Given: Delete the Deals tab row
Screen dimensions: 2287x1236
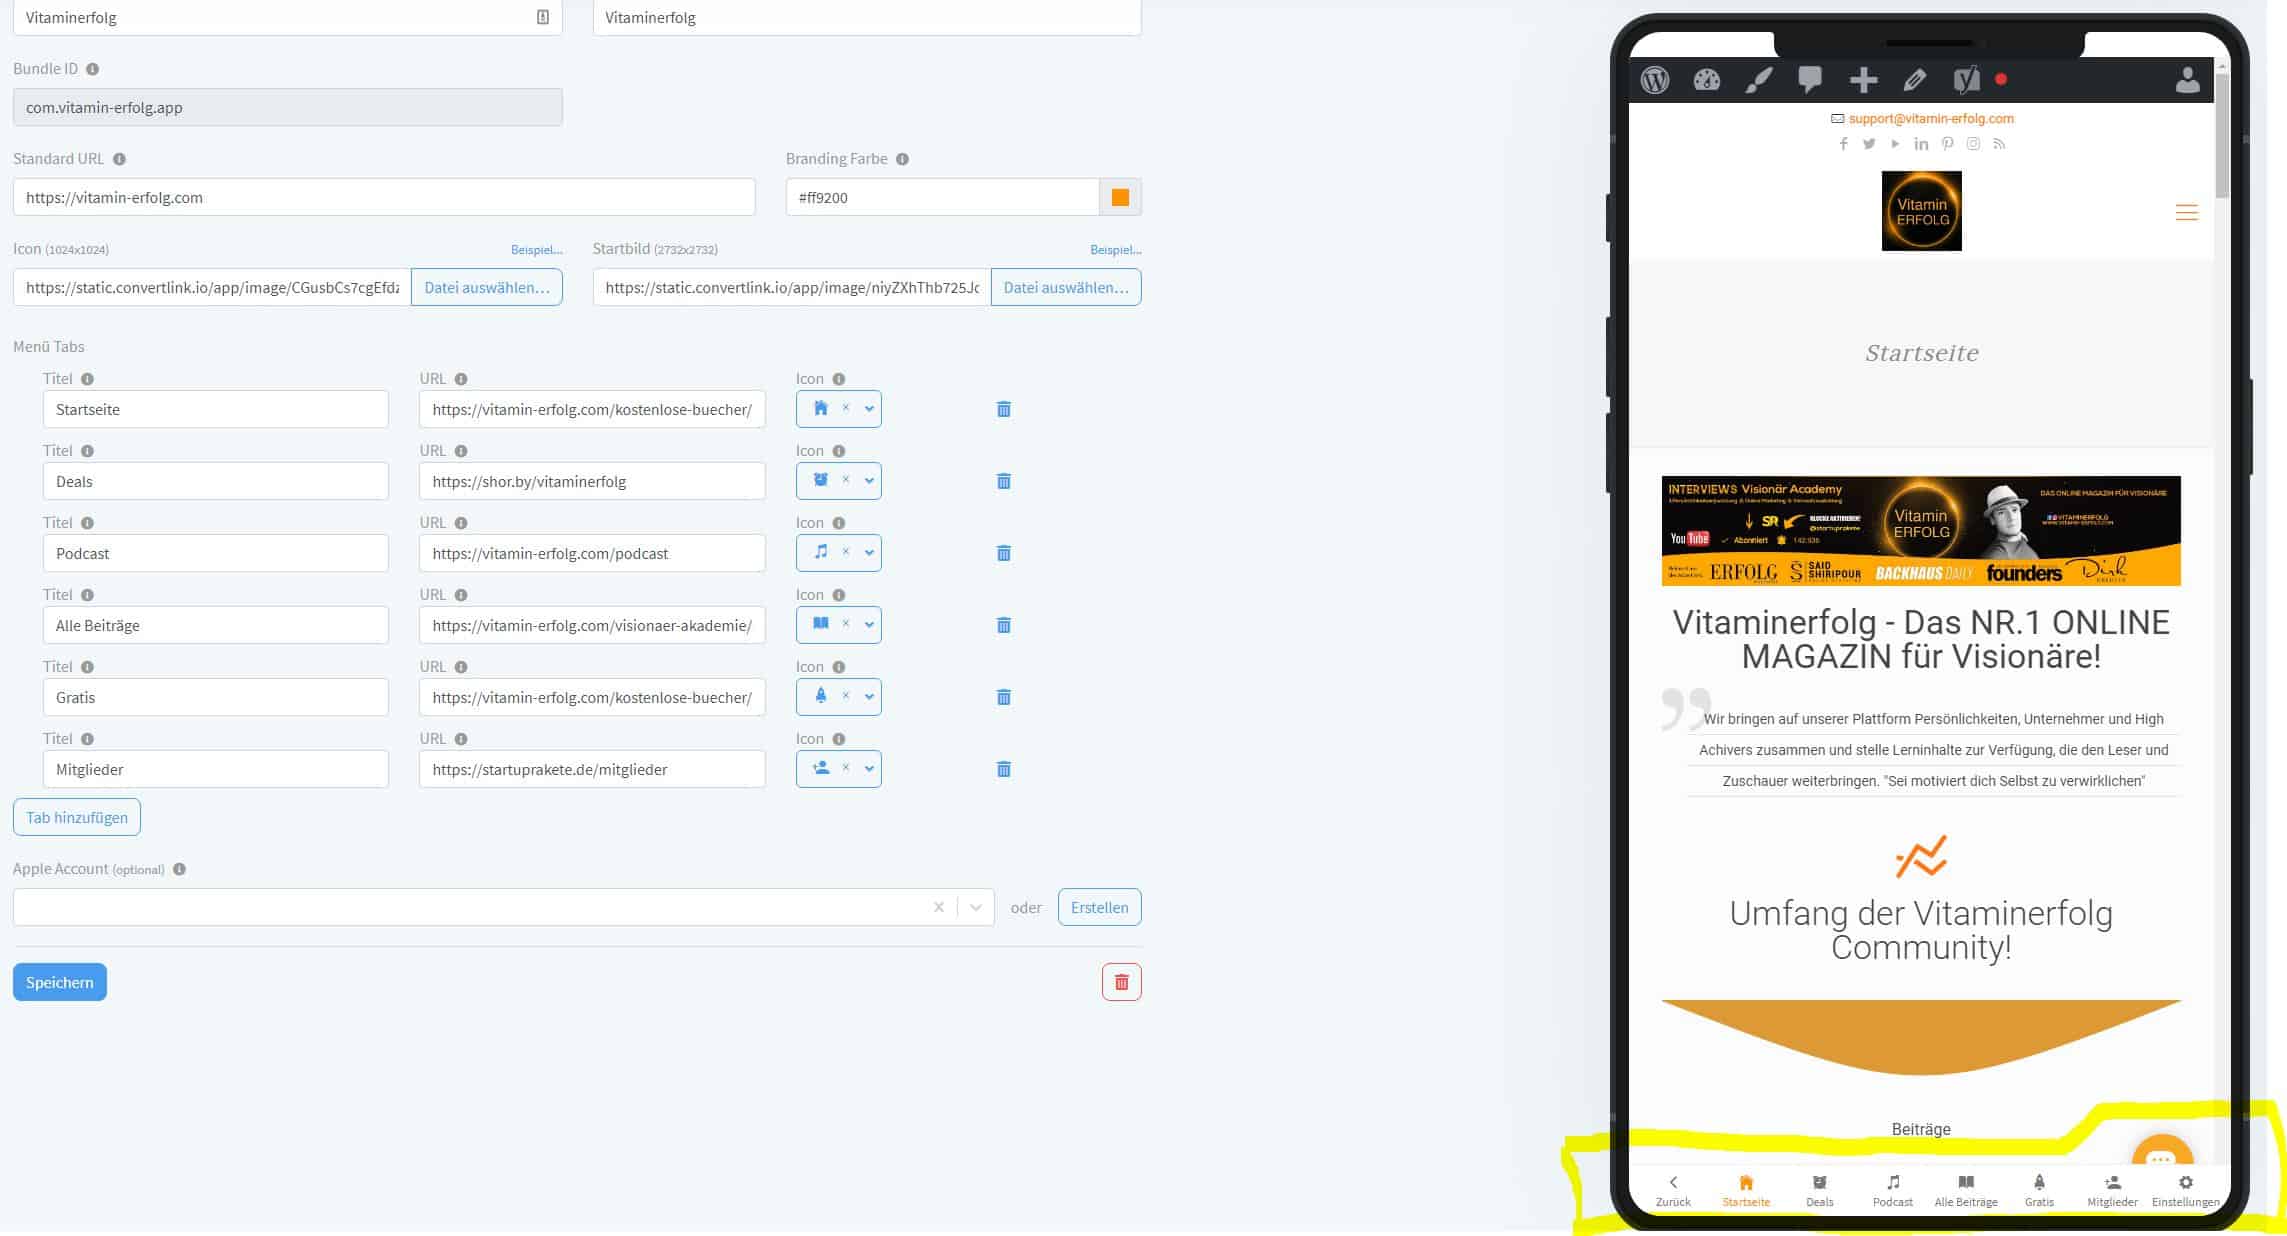Looking at the screenshot, I should click(x=1004, y=481).
